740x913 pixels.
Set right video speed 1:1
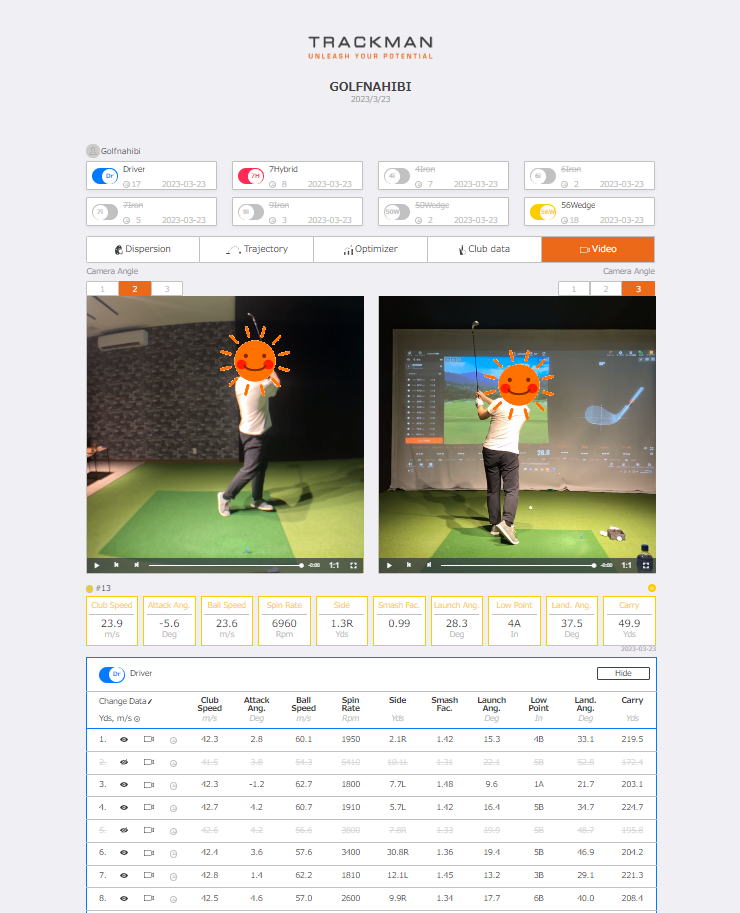pos(626,565)
